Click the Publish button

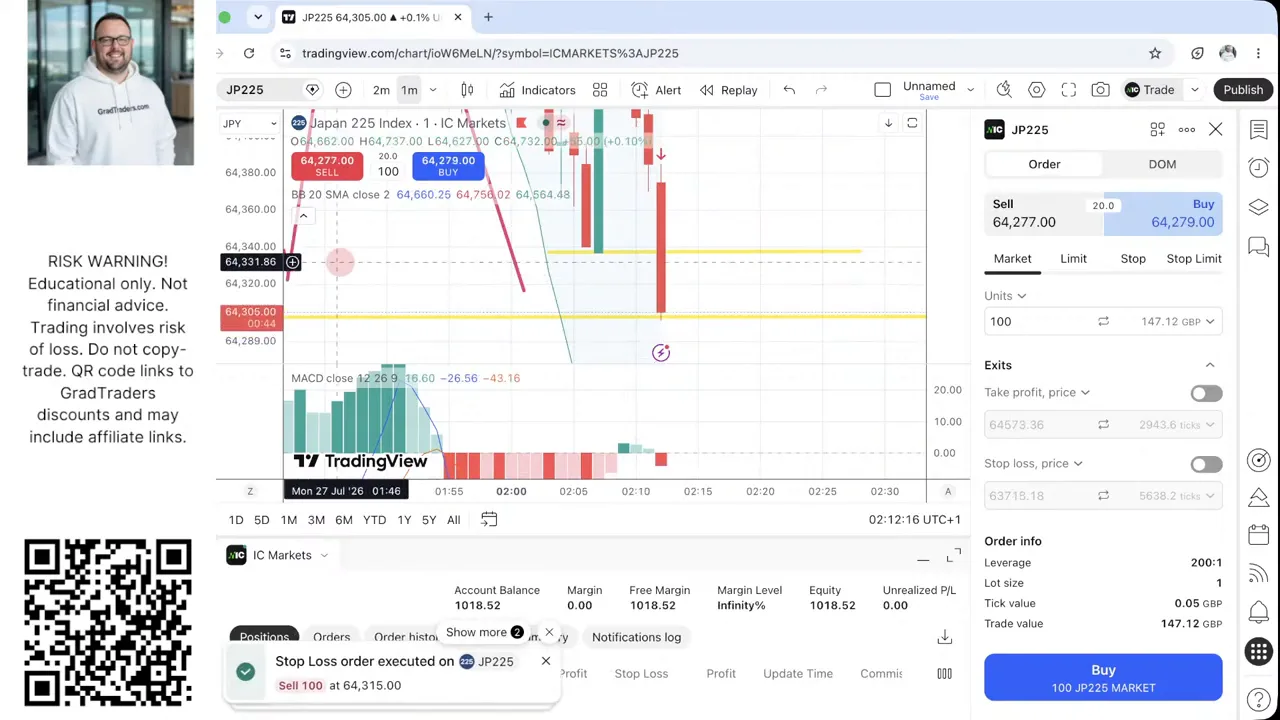[x=1243, y=90]
